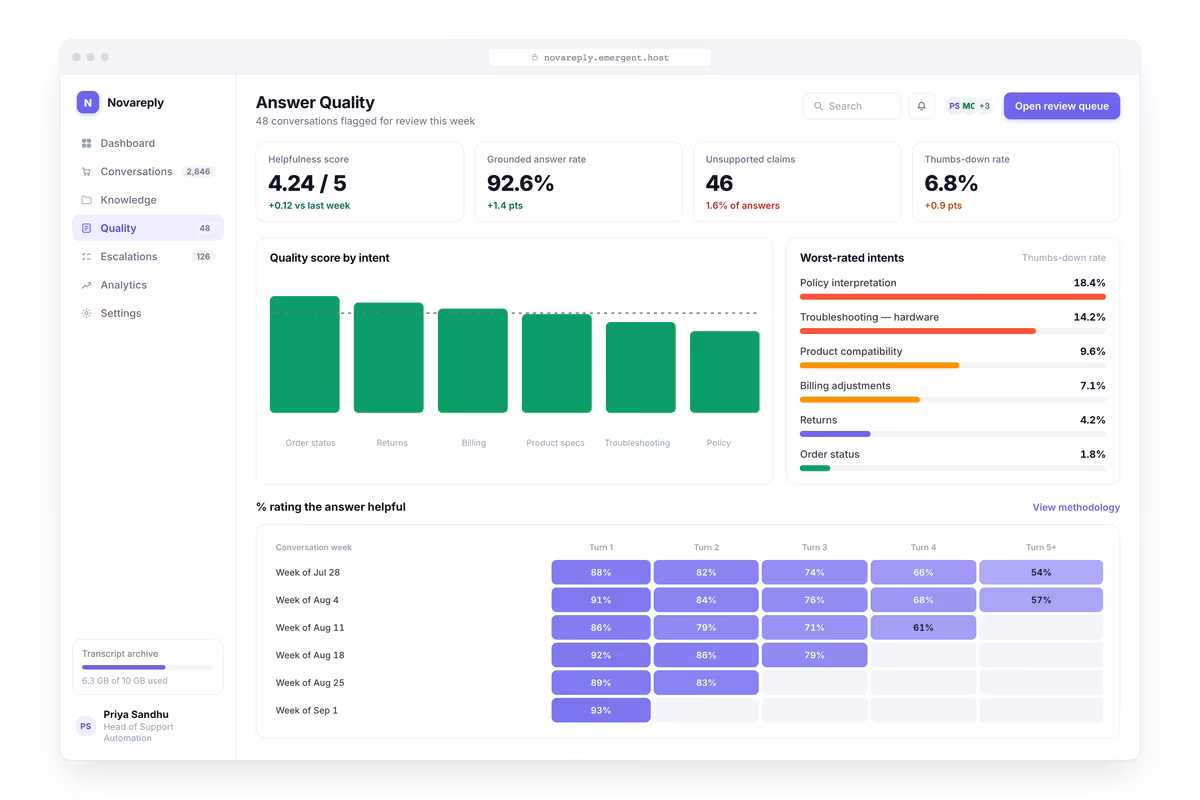
Task: Click the +3 more members badge
Action: 984,106
